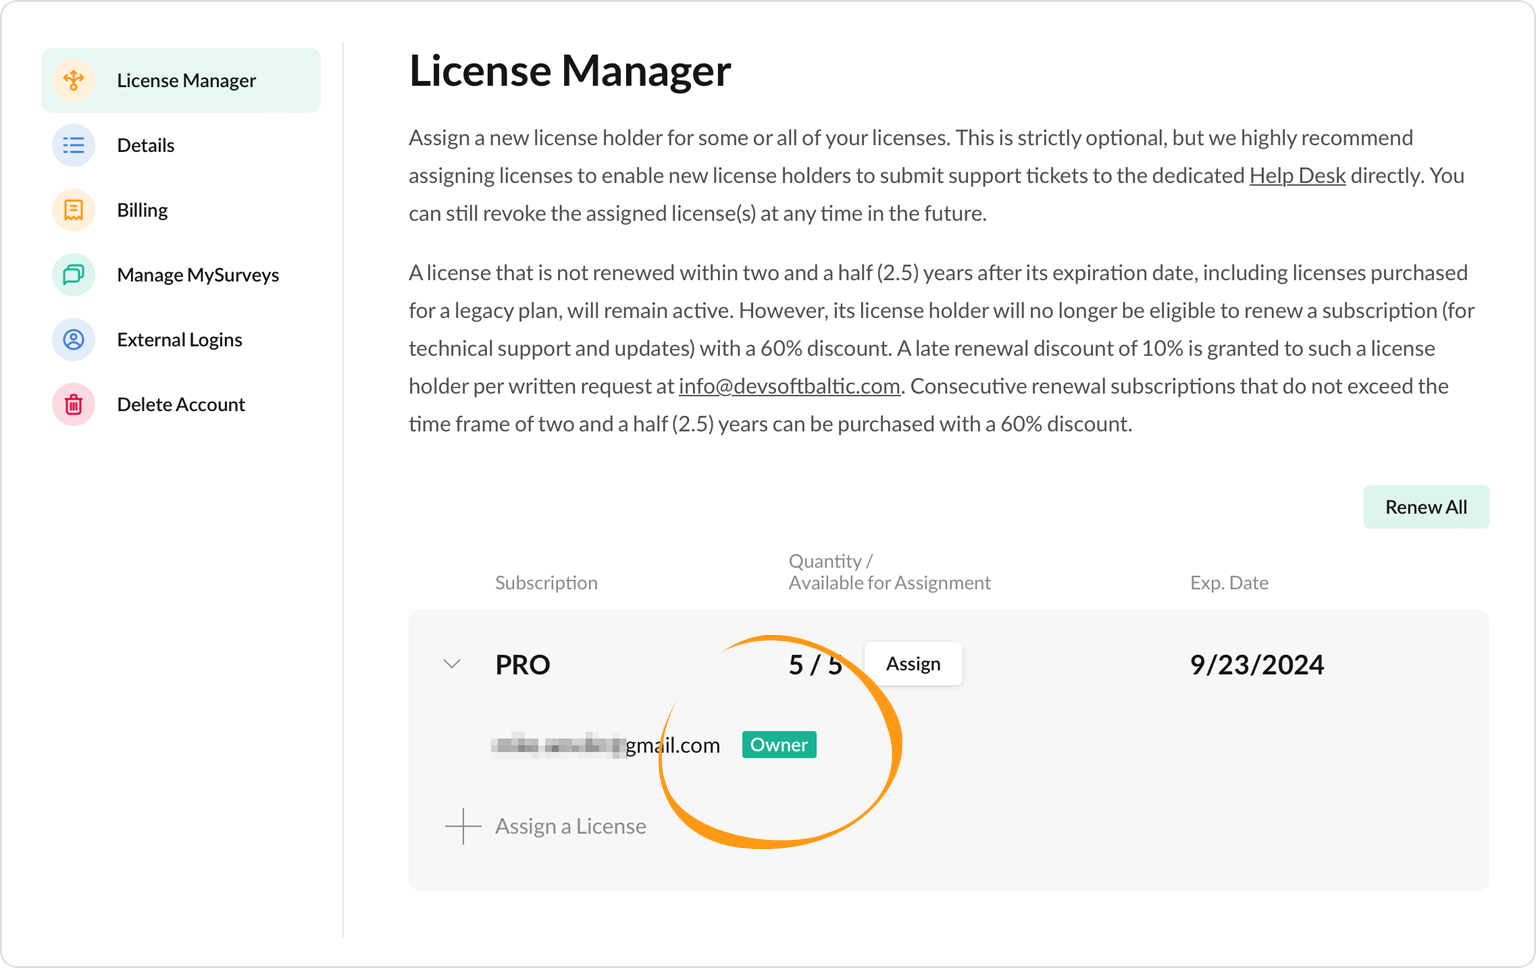The image size is (1536, 968).
Task: Select the PRO subscription name
Action: click(522, 665)
